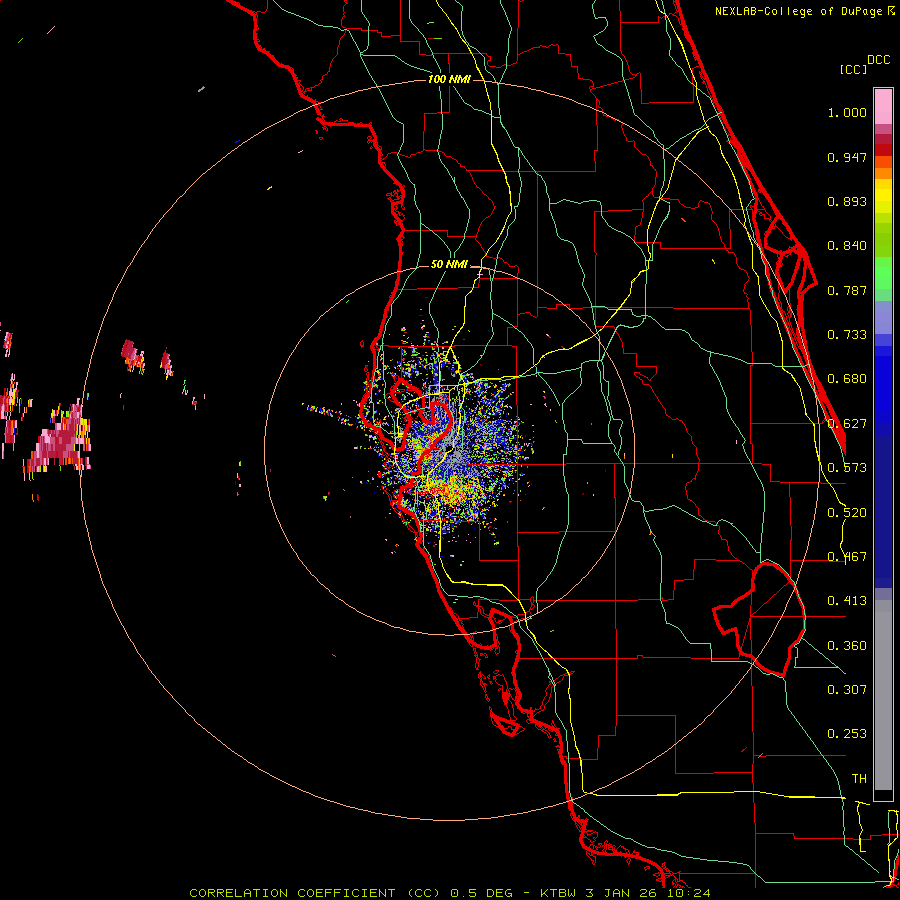Pick the pink segment atop the color bar
This screenshot has width=900, height=900.
pos(883,107)
